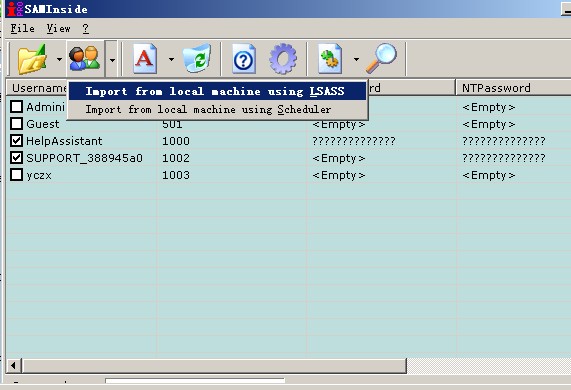The image size is (571, 390).
Task: Uncheck the SUPPORT_388945a0 checkbox
Action: click(16, 158)
